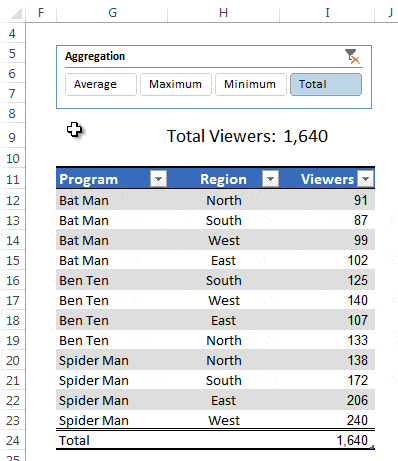Clear the Aggregation slicer filter
This screenshot has height=461, width=398.
point(352,56)
